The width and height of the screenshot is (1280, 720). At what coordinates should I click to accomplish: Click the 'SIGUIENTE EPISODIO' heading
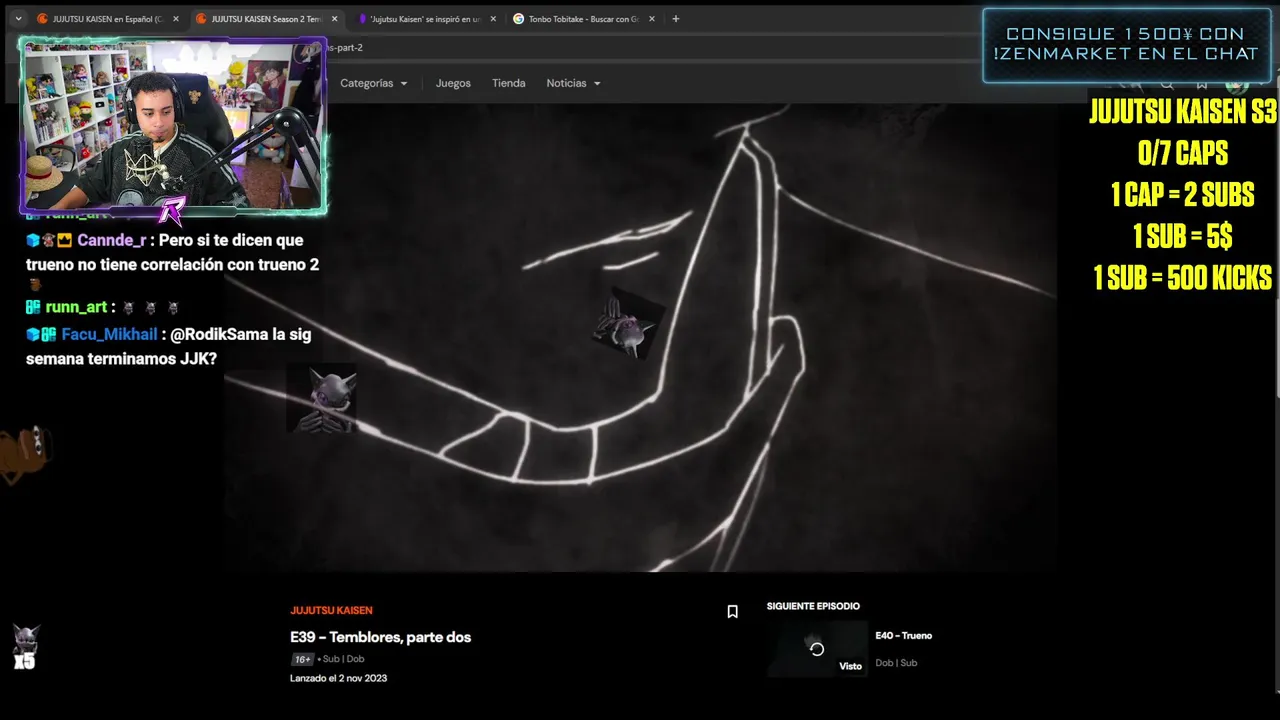click(813, 606)
